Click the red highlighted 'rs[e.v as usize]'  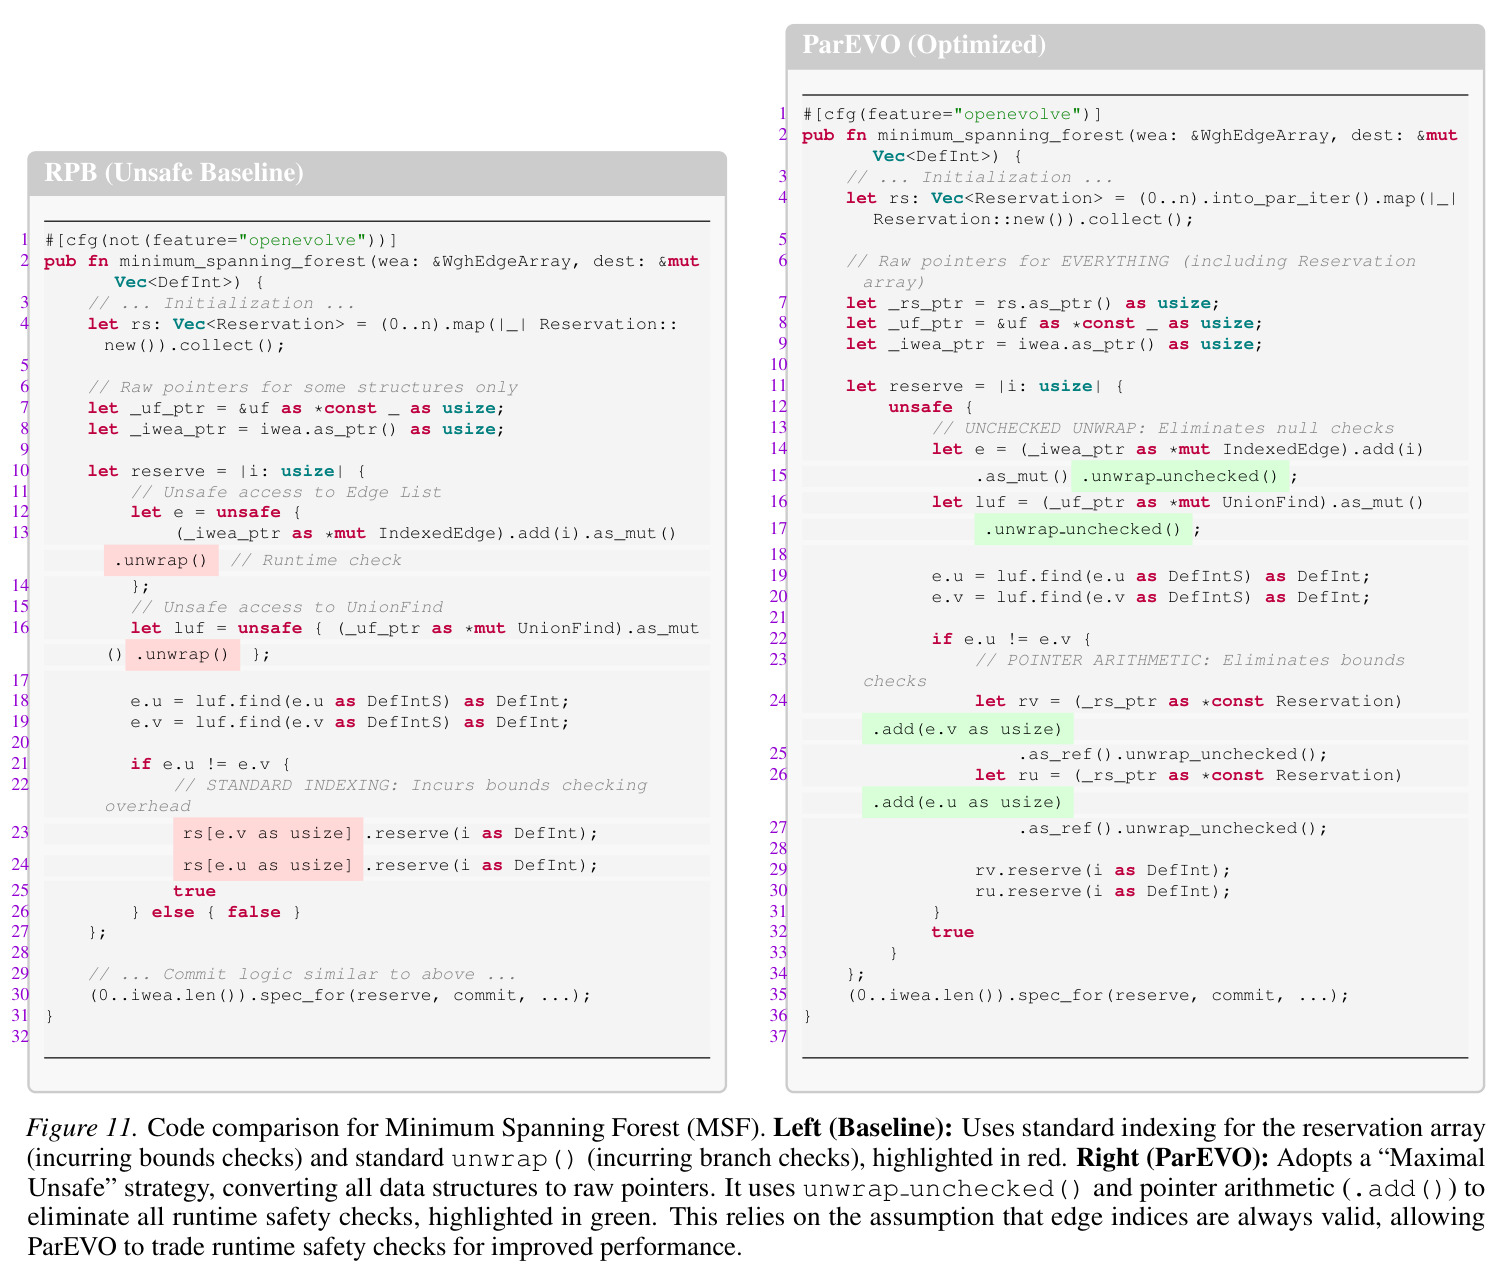[268, 833]
